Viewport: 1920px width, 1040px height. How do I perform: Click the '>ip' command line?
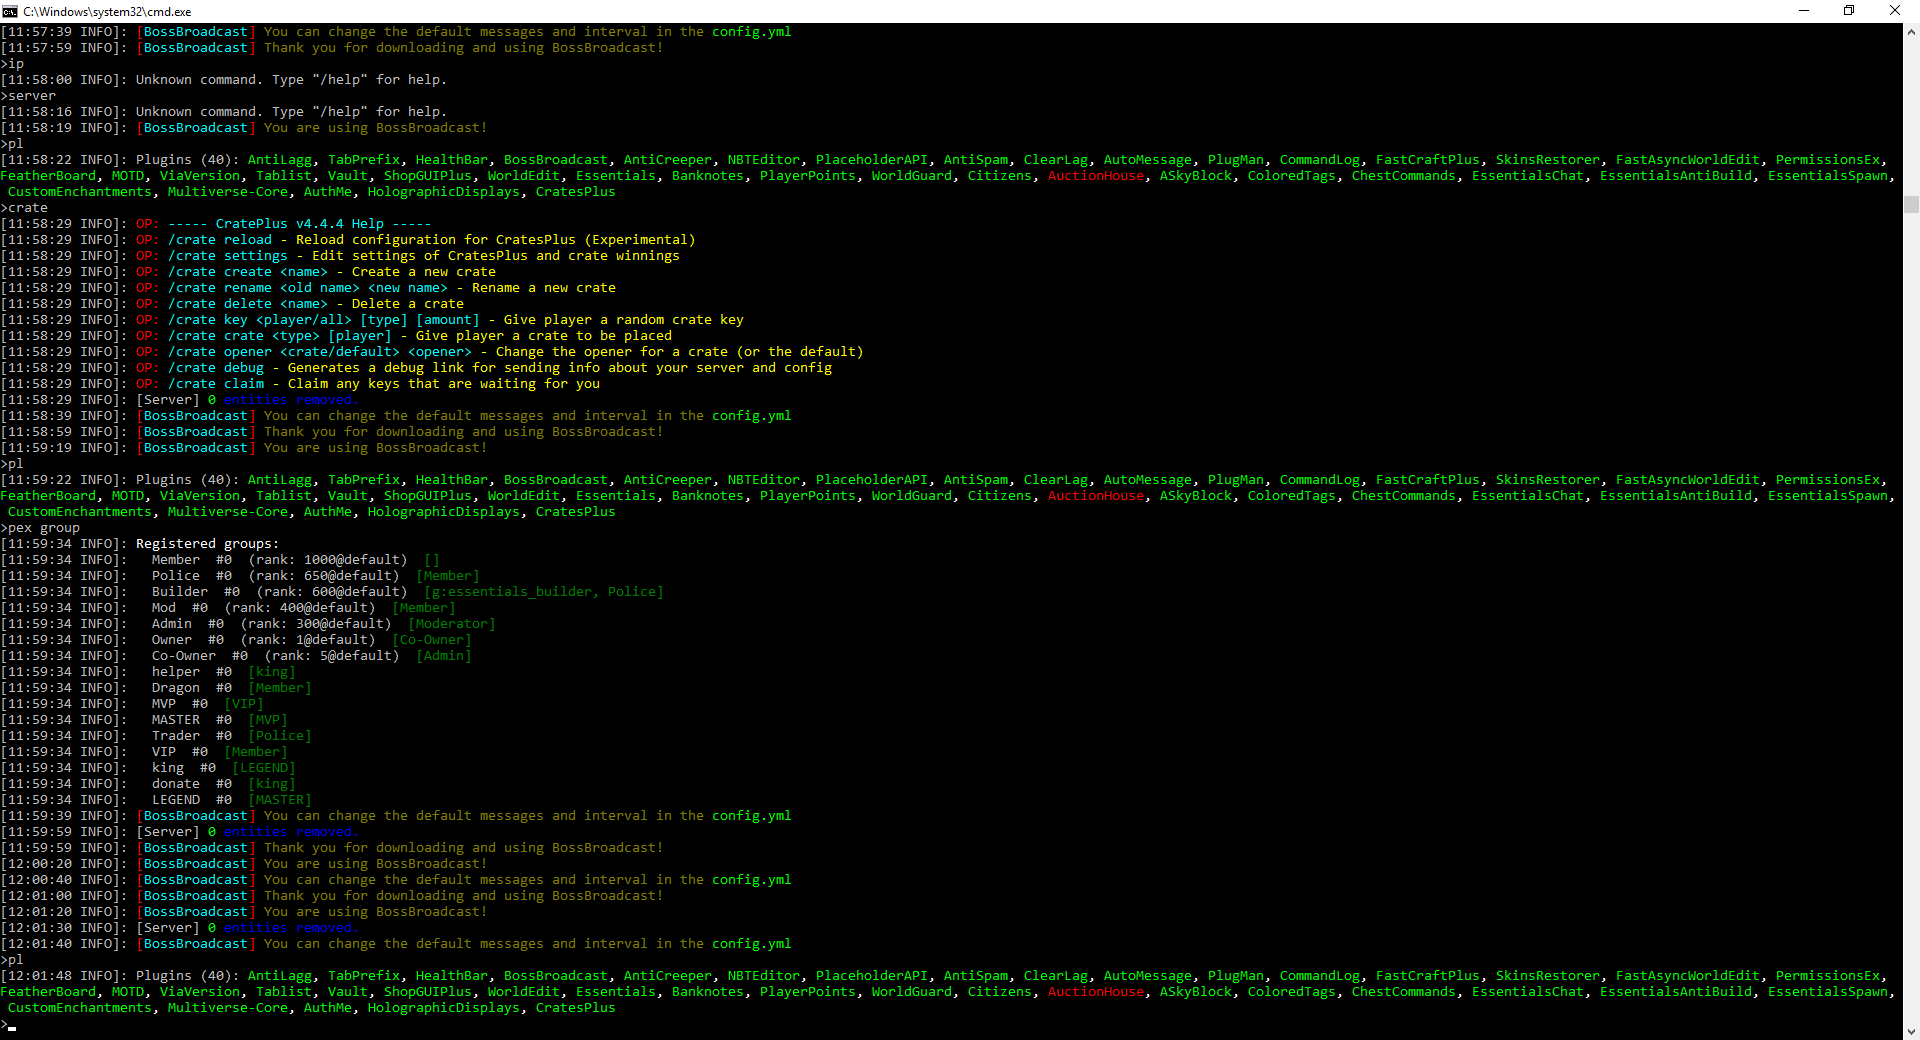(x=12, y=64)
